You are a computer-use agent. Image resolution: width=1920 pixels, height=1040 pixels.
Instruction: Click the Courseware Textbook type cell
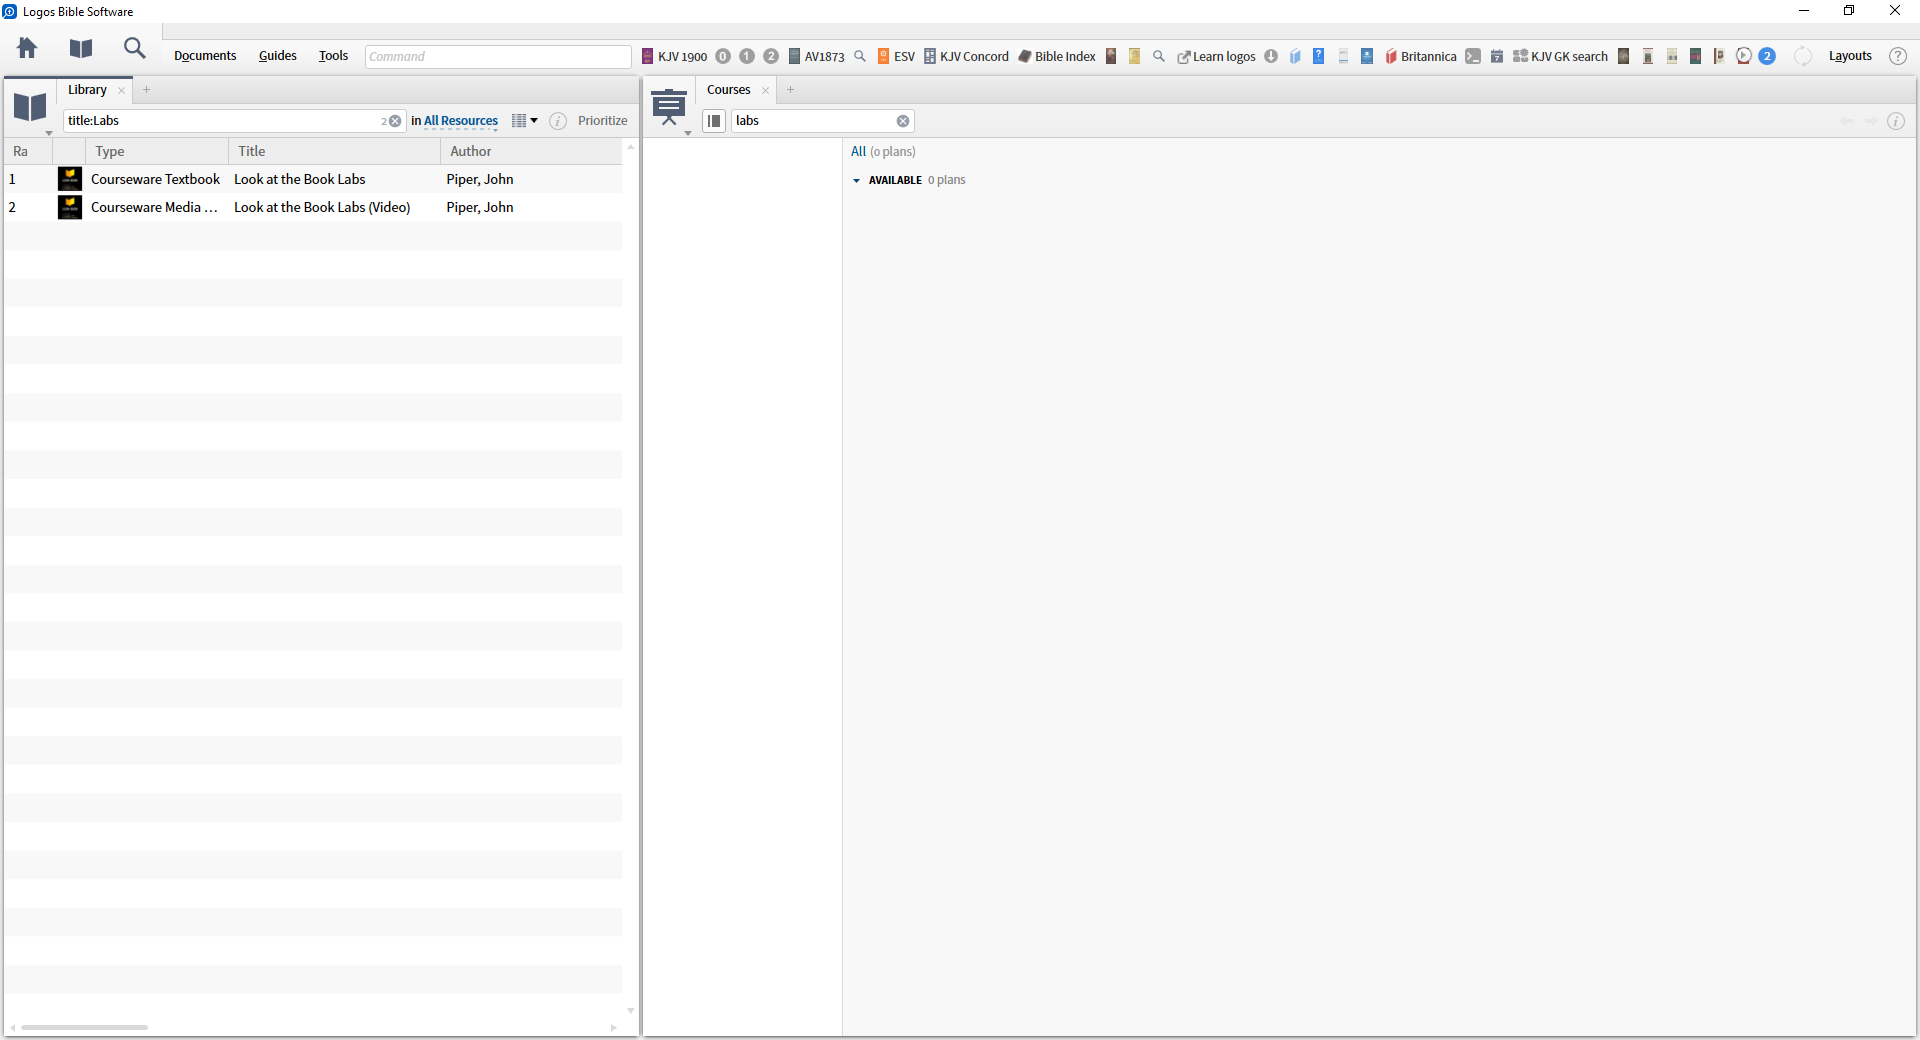[155, 179]
